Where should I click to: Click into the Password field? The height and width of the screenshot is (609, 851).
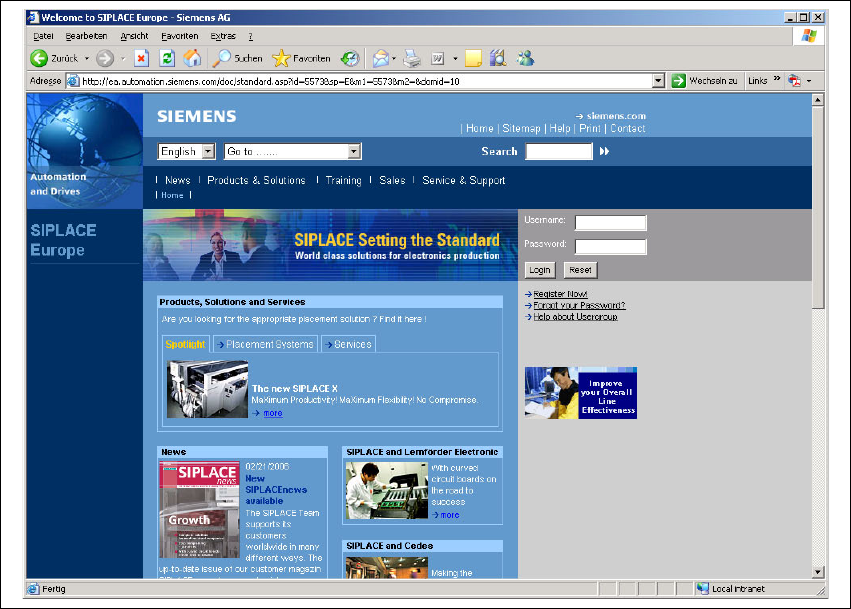click(611, 246)
